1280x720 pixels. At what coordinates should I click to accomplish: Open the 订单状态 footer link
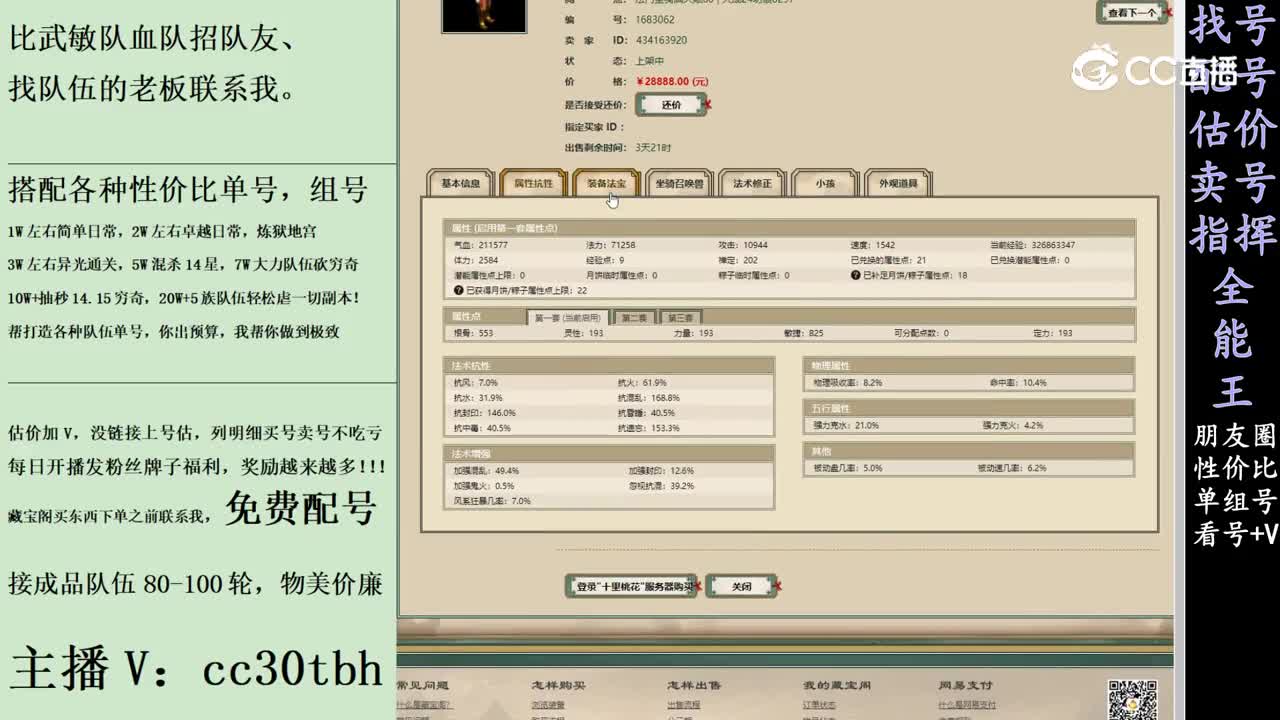(819, 705)
